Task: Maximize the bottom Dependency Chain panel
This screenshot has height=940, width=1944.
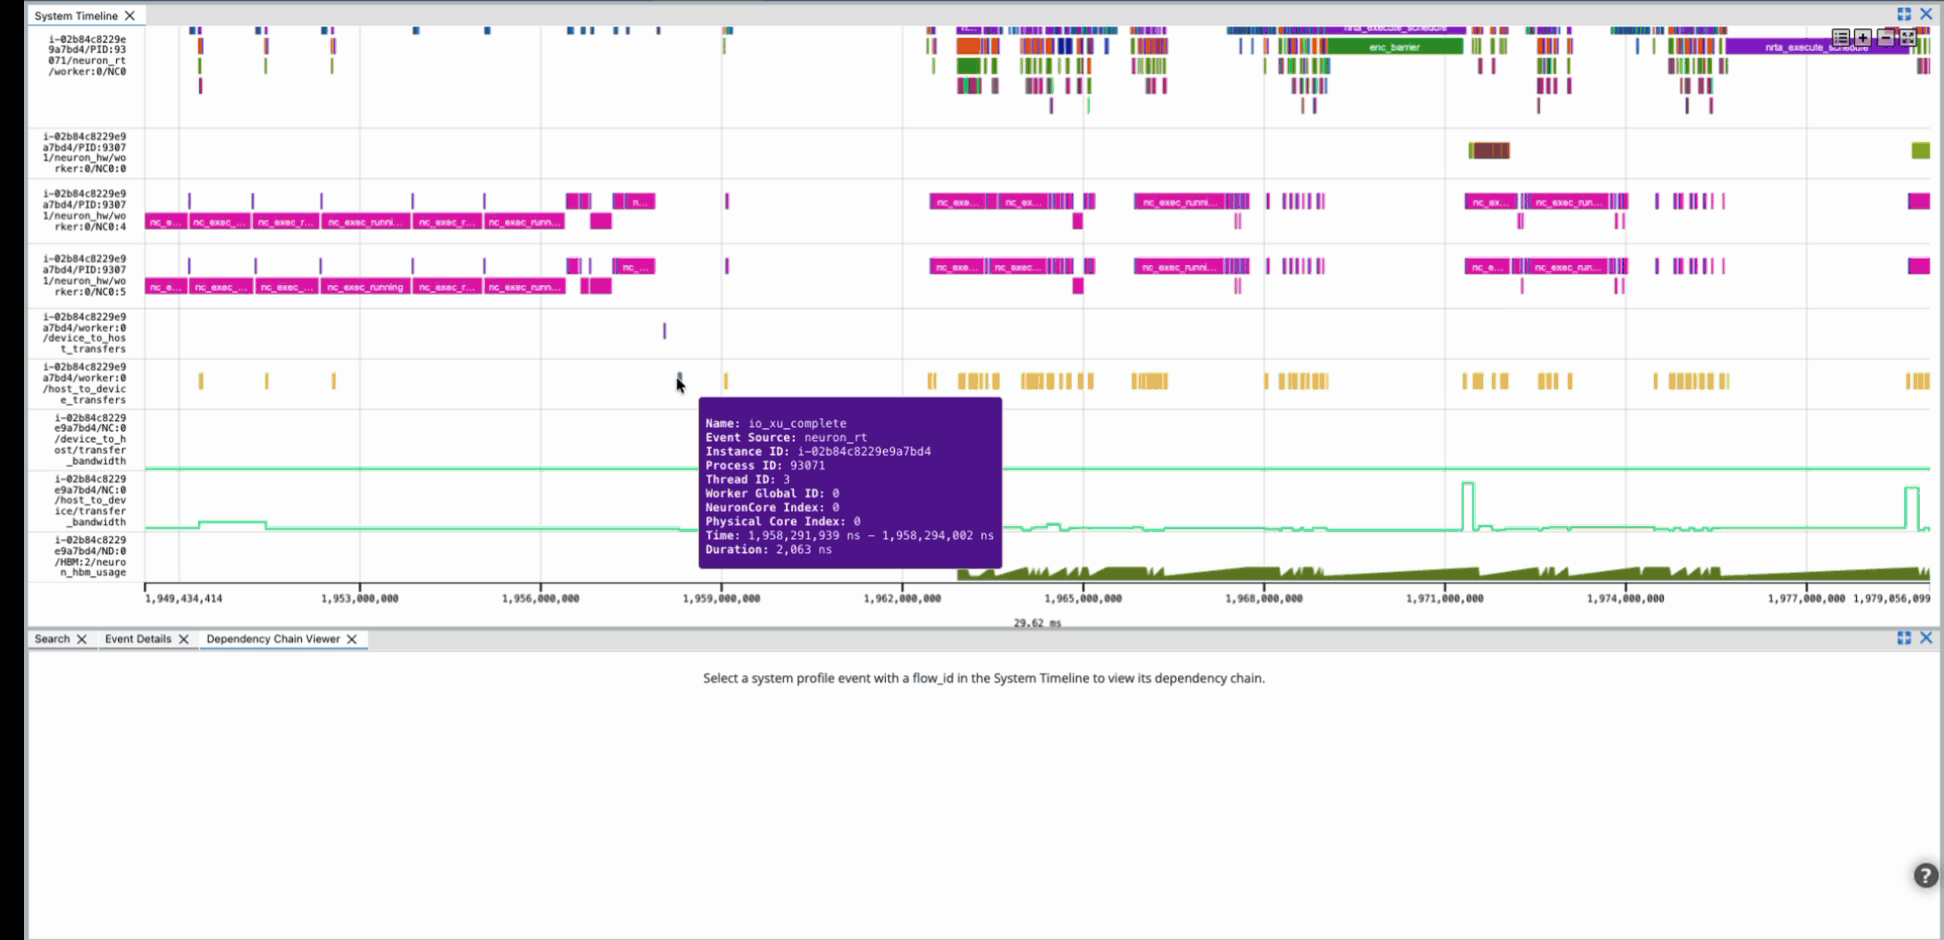Action: (1904, 638)
